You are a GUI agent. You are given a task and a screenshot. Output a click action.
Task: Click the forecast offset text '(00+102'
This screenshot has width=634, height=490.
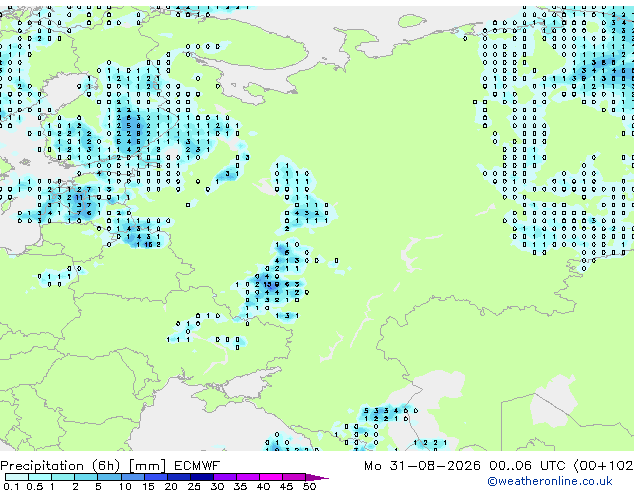pos(603,466)
